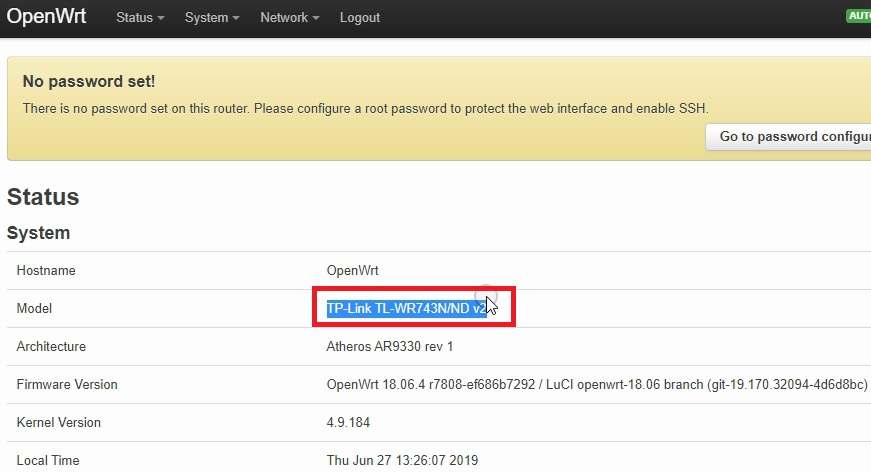This screenshot has height=473, width=871.
Task: Open the Network dropdown menu
Action: pos(289,18)
